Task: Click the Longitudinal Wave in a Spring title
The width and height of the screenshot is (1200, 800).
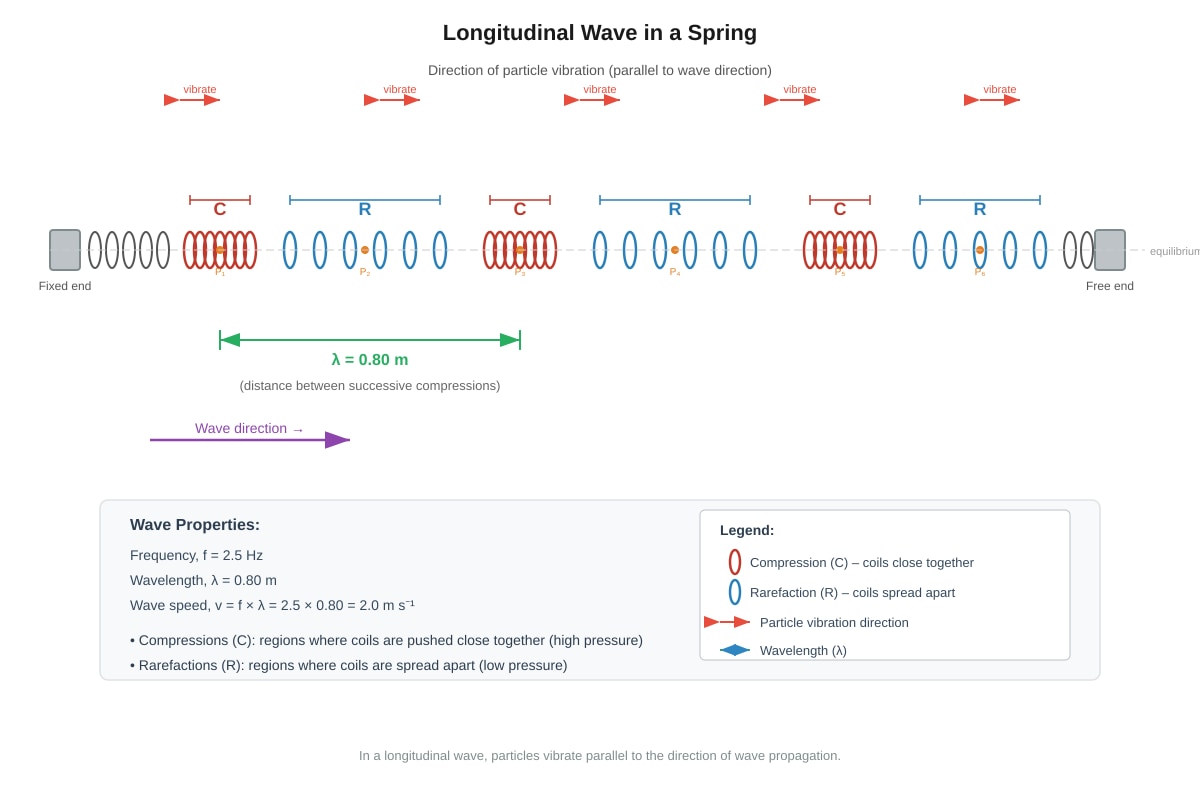Action: (600, 33)
